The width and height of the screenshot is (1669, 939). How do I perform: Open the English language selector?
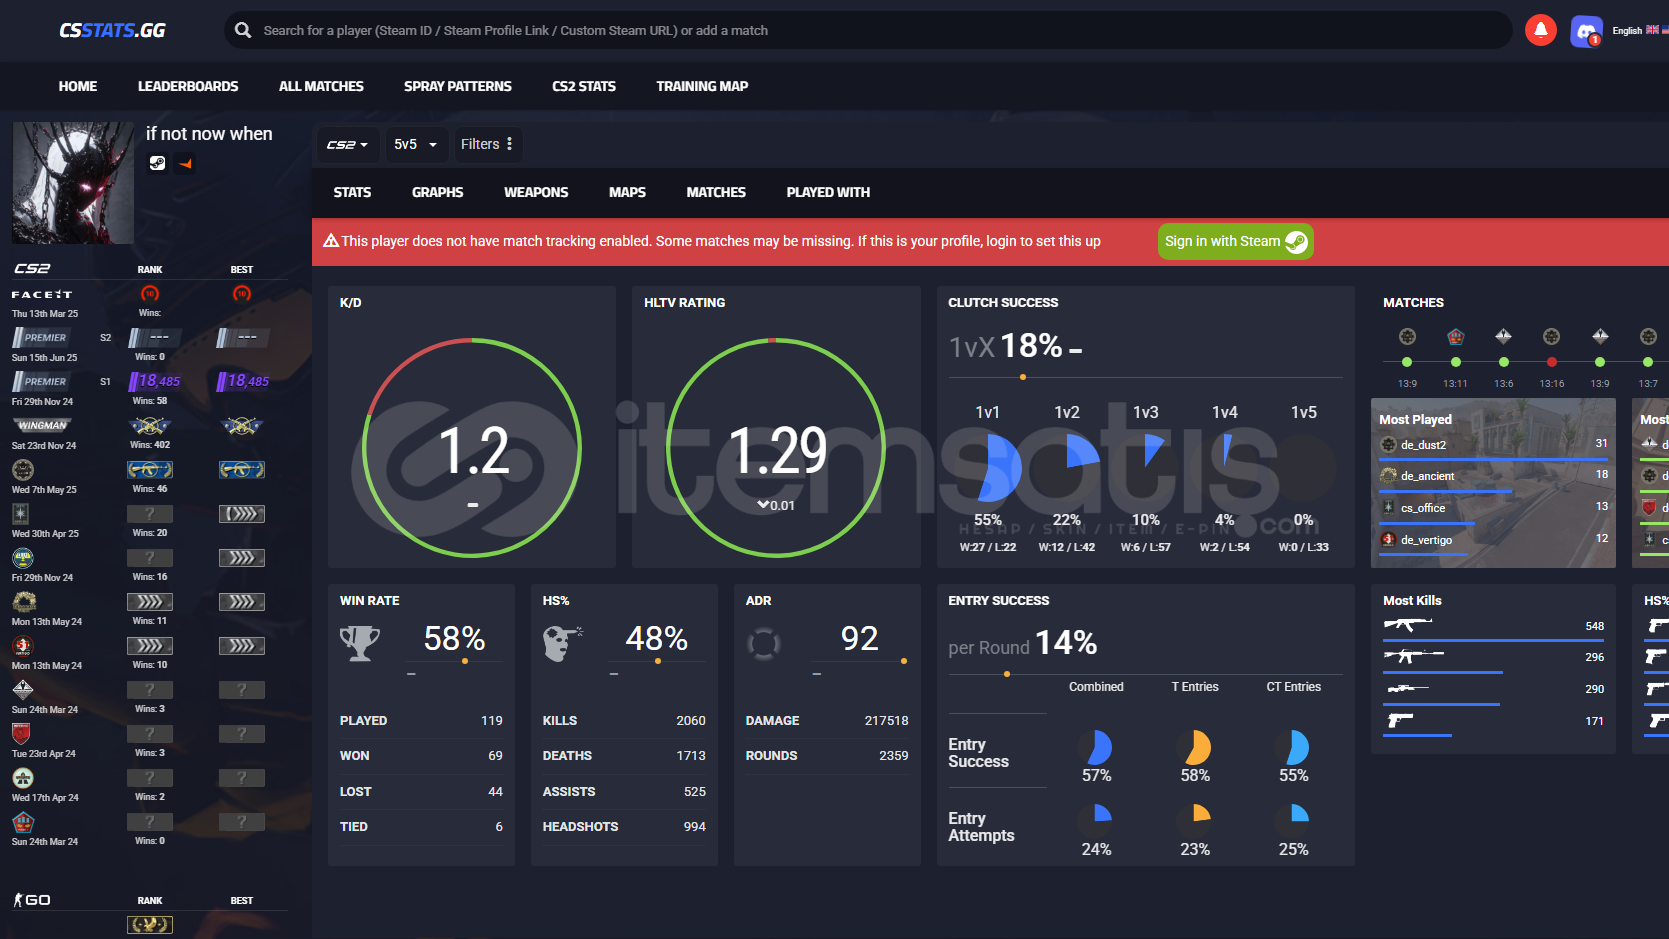point(1639,30)
